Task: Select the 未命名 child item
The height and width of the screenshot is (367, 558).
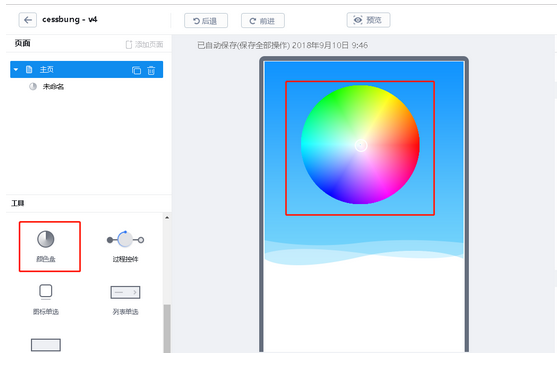Action: [53, 86]
